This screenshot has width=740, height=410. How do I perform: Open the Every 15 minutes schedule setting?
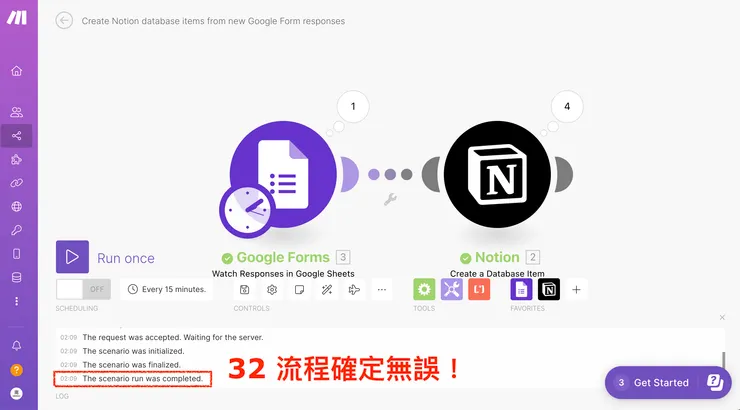click(167, 289)
